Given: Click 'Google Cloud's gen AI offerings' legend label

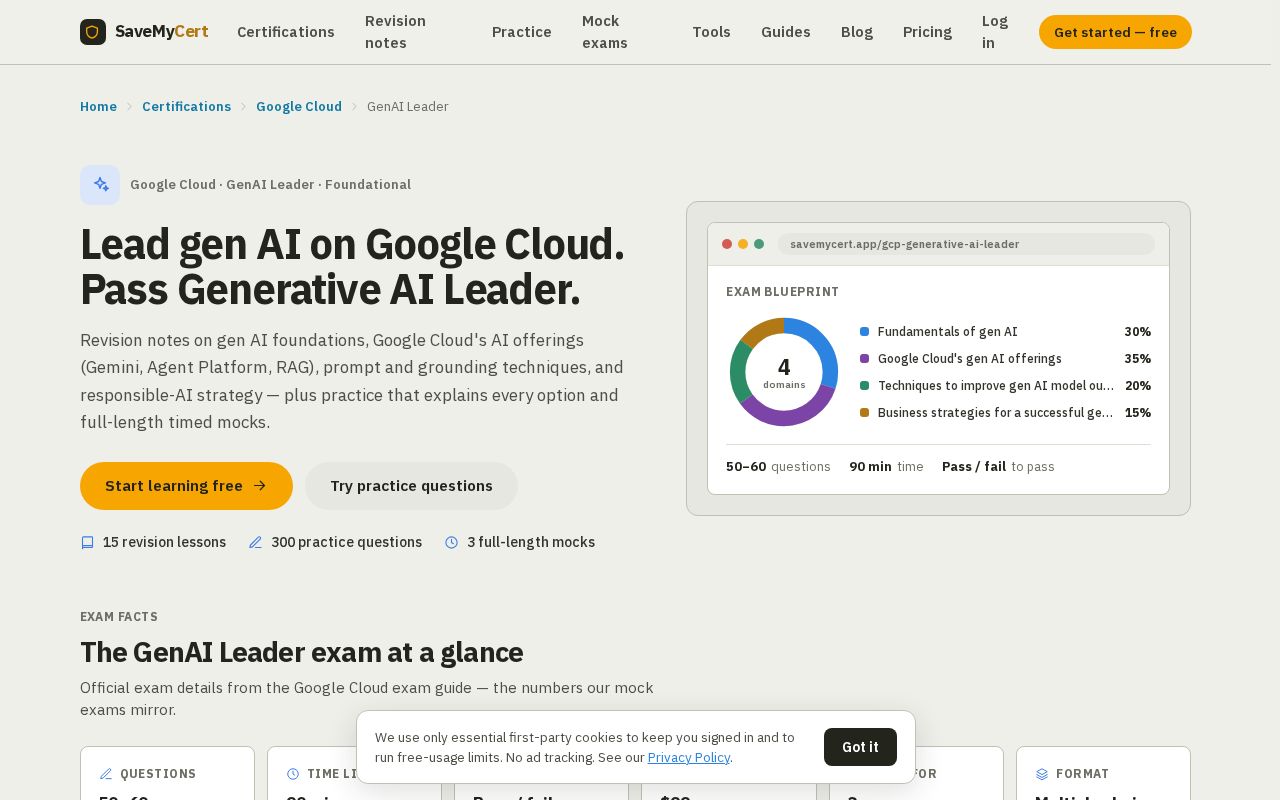Looking at the screenshot, I should [x=969, y=359].
